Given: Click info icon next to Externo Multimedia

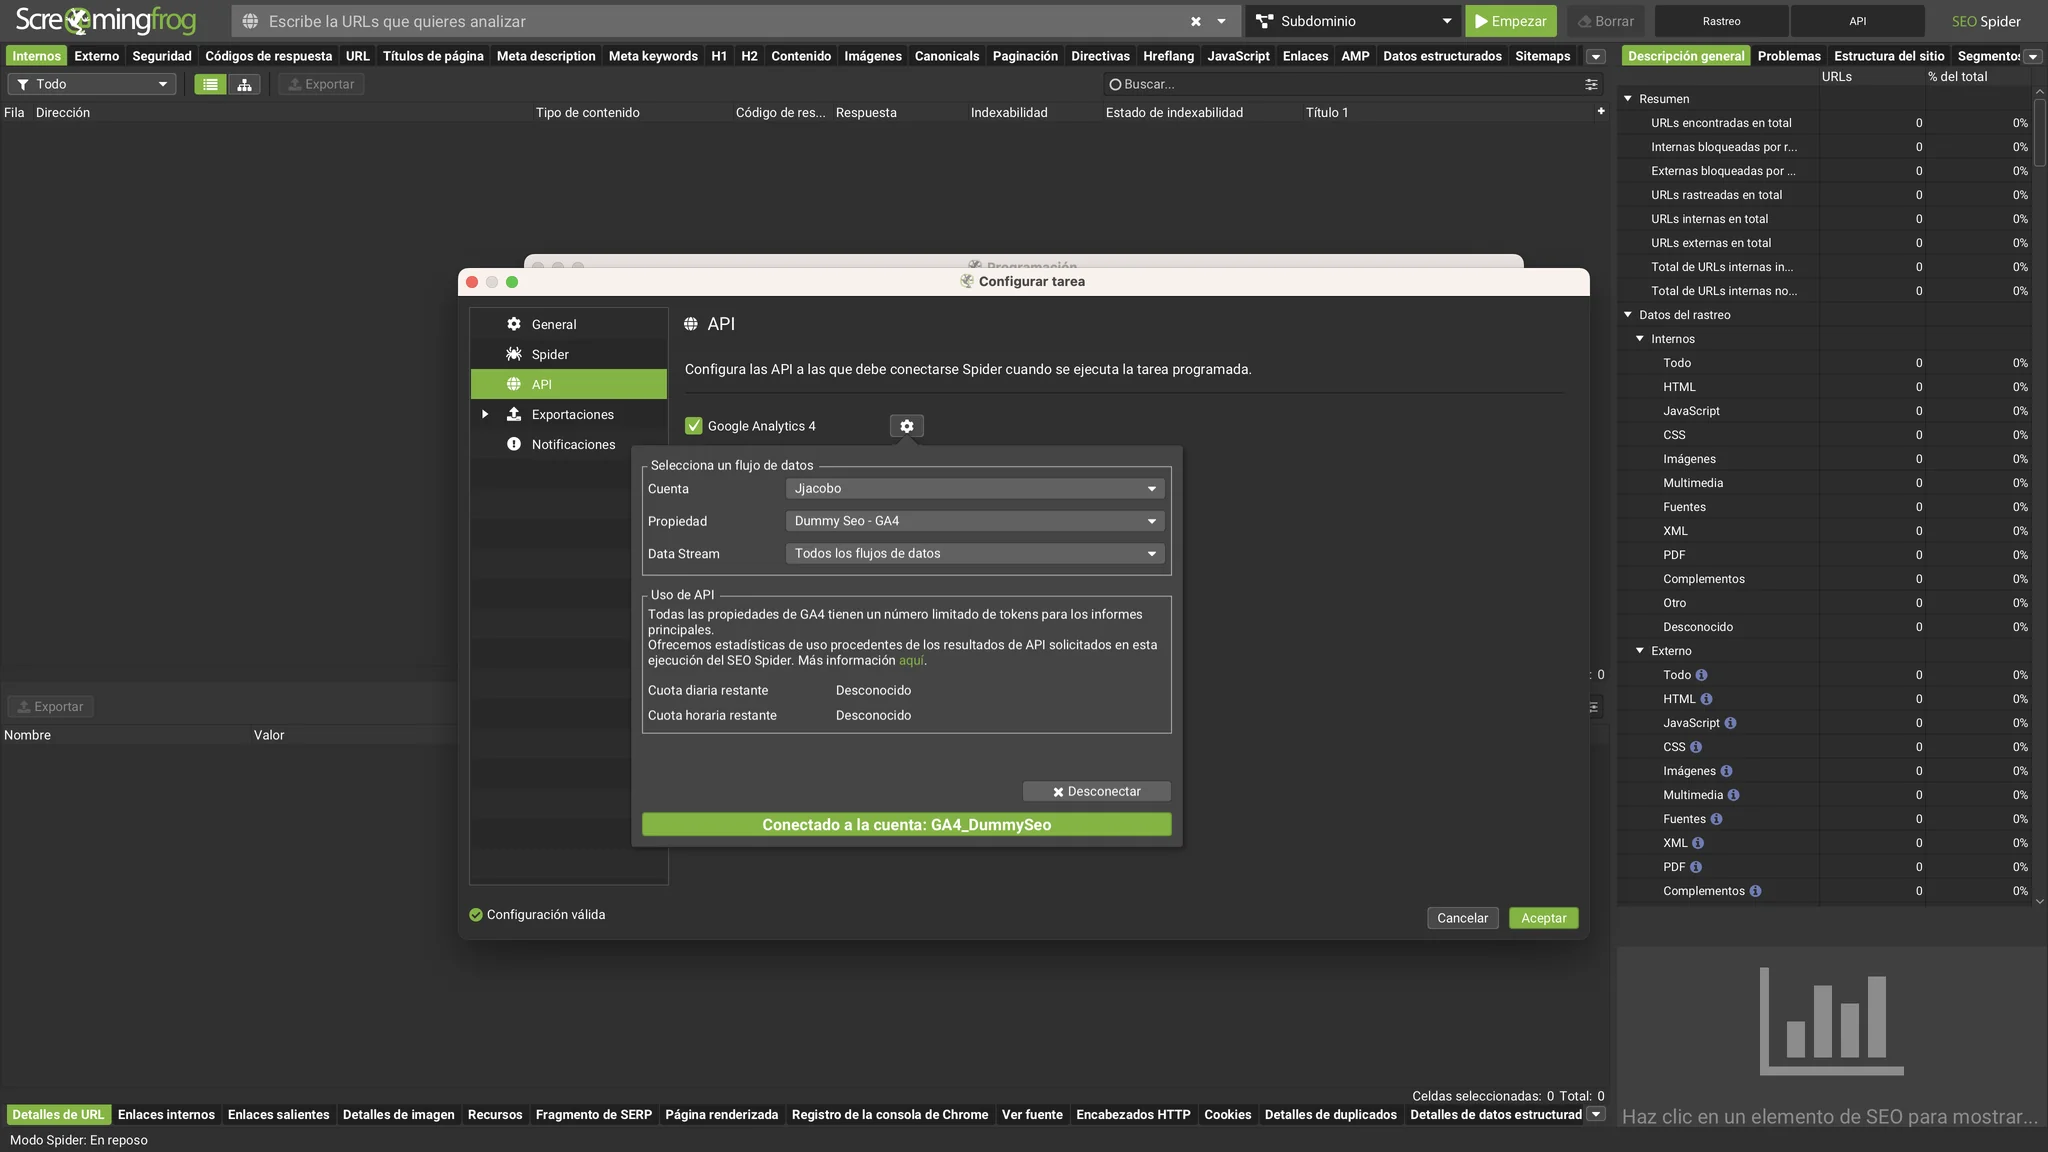Looking at the screenshot, I should pyautogui.click(x=1733, y=795).
